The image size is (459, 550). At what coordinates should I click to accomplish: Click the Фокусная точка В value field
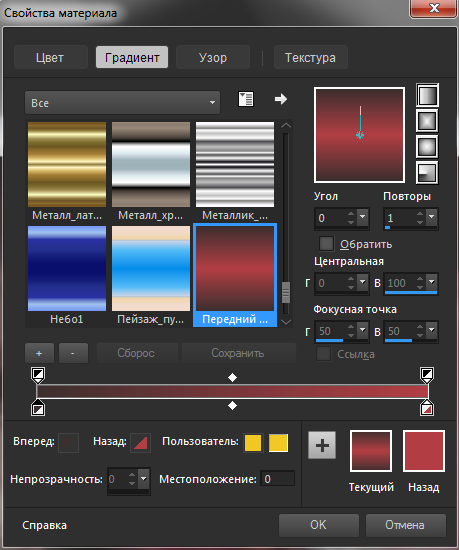pos(400,331)
